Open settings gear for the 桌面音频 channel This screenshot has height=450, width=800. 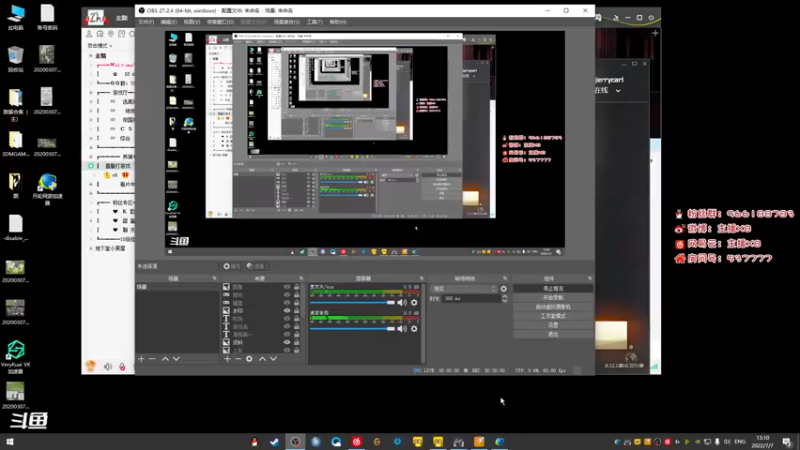coord(414,329)
